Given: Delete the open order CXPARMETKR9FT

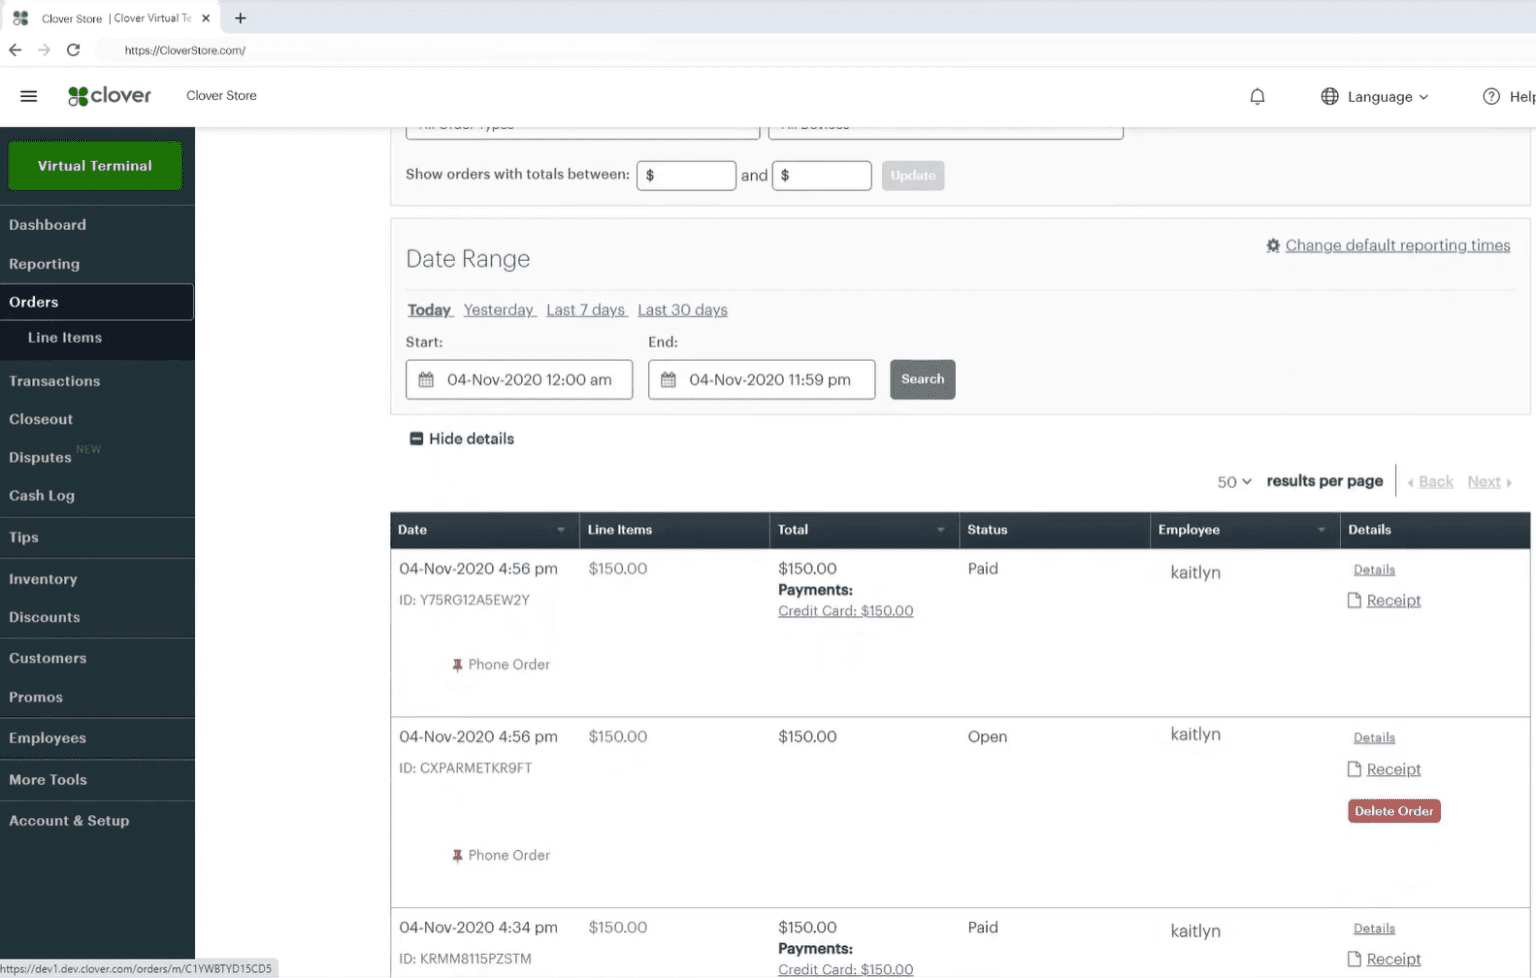Looking at the screenshot, I should [x=1393, y=811].
